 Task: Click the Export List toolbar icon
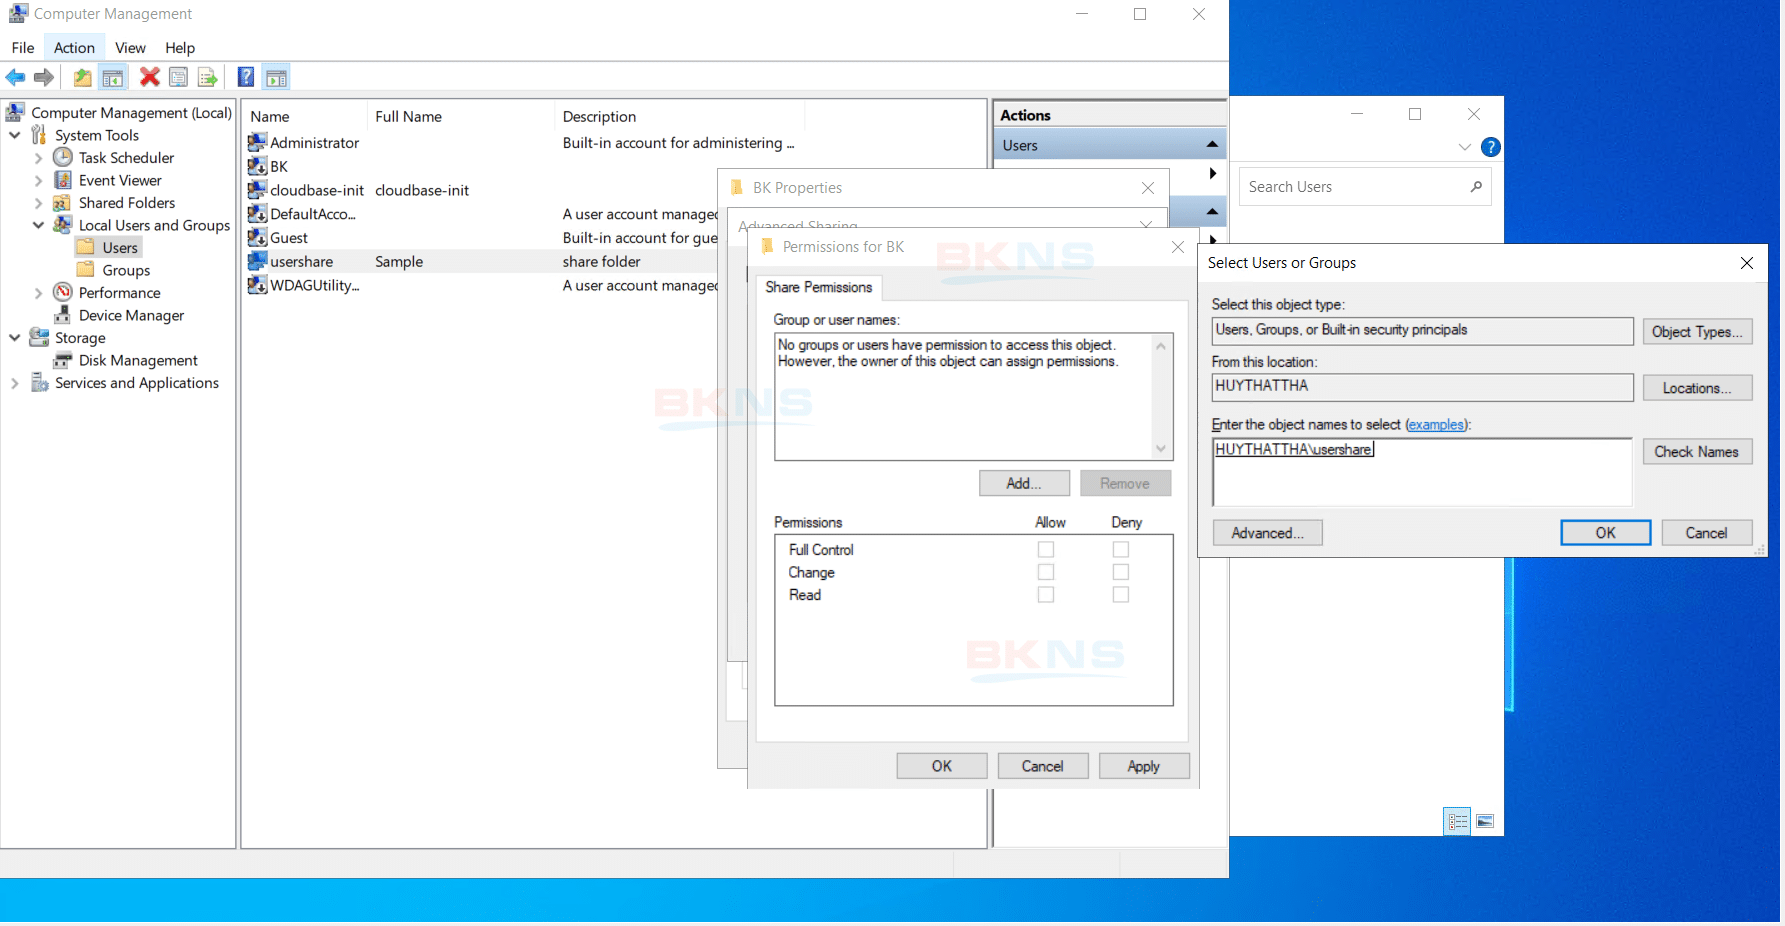click(x=207, y=77)
